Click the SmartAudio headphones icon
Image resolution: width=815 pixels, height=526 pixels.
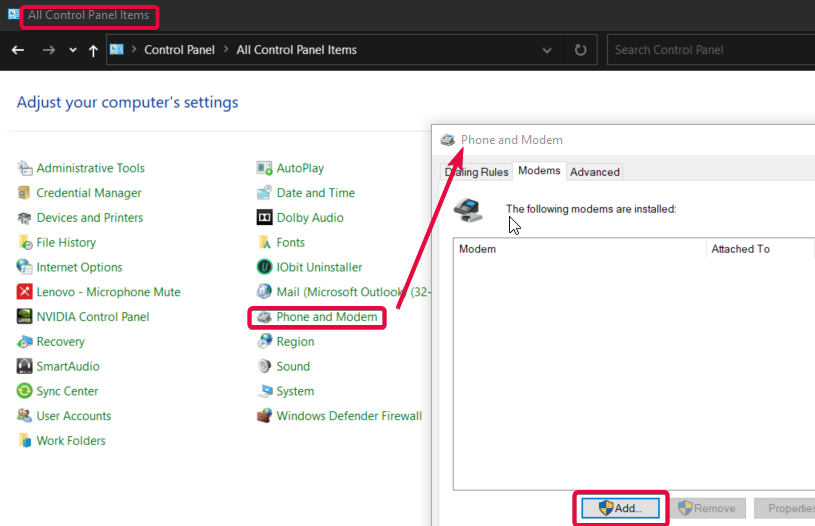(x=24, y=366)
